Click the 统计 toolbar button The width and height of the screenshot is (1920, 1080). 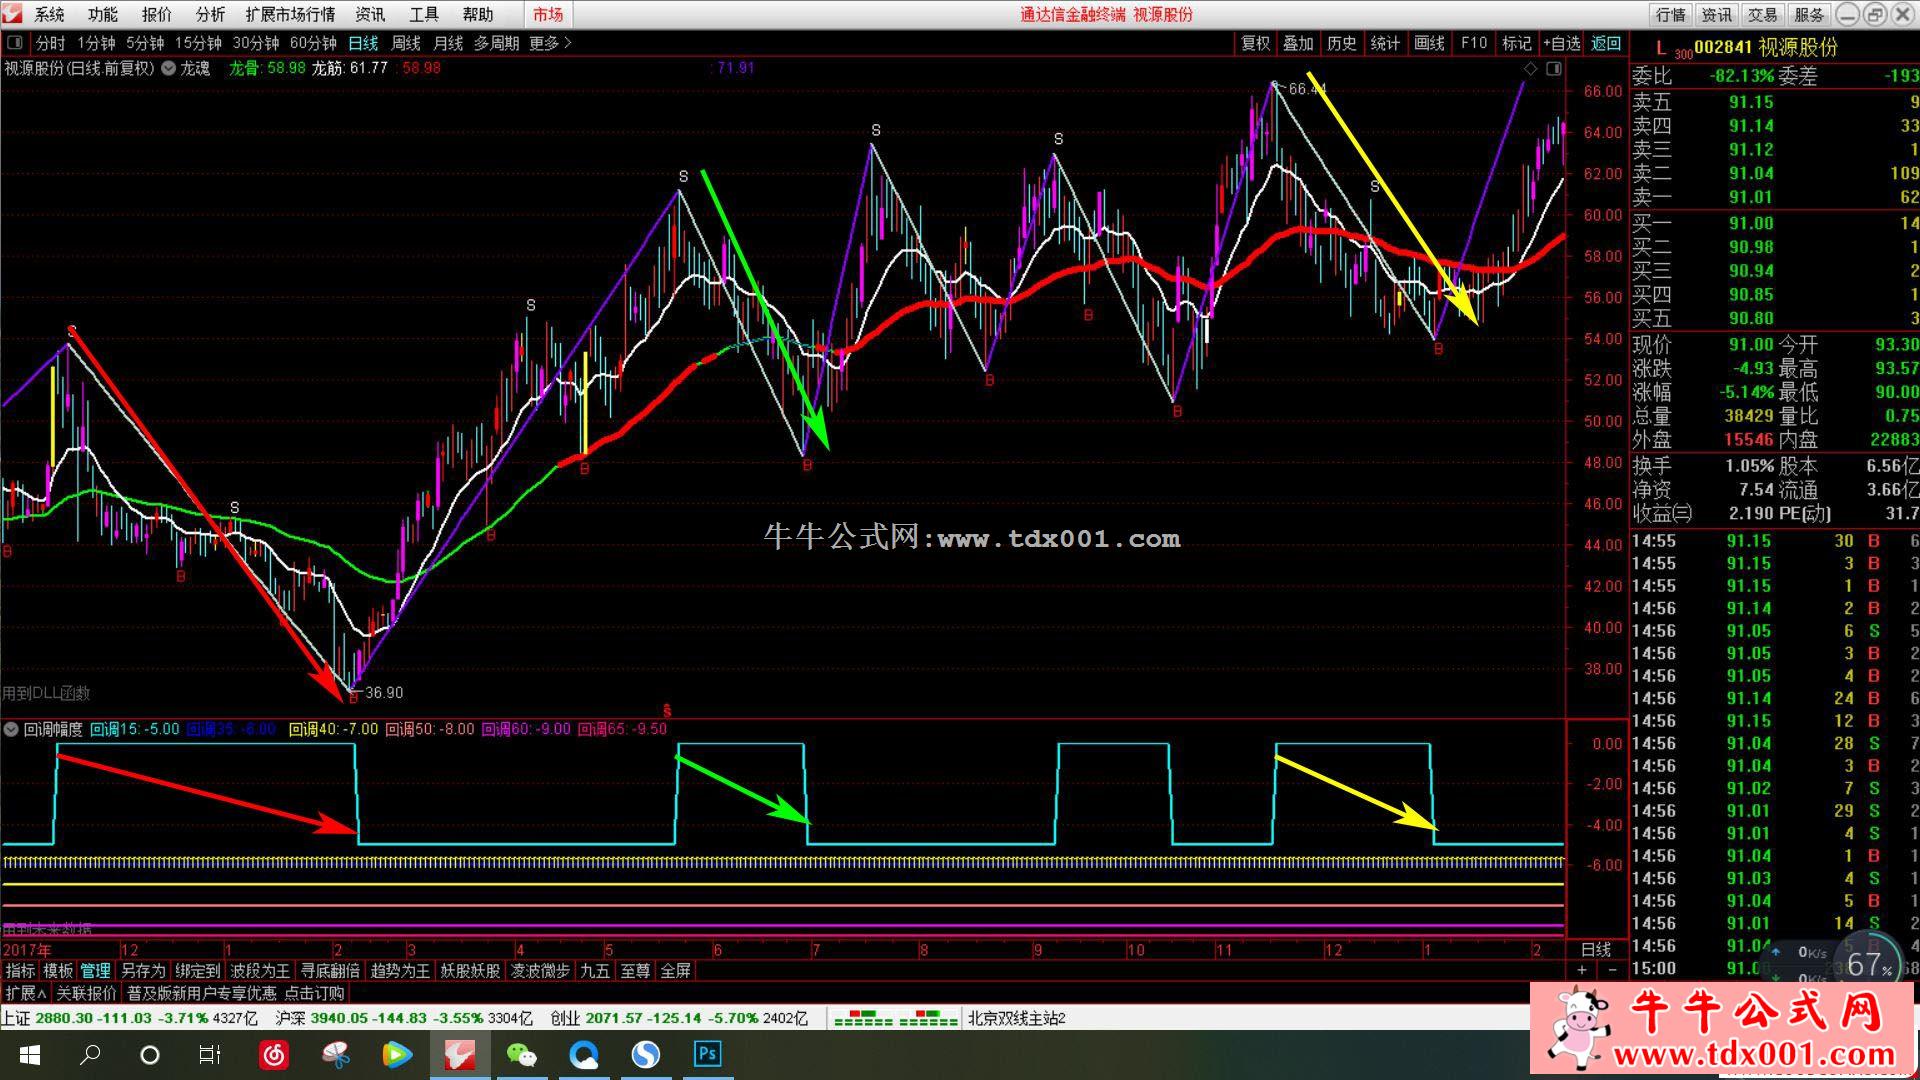point(1385,43)
